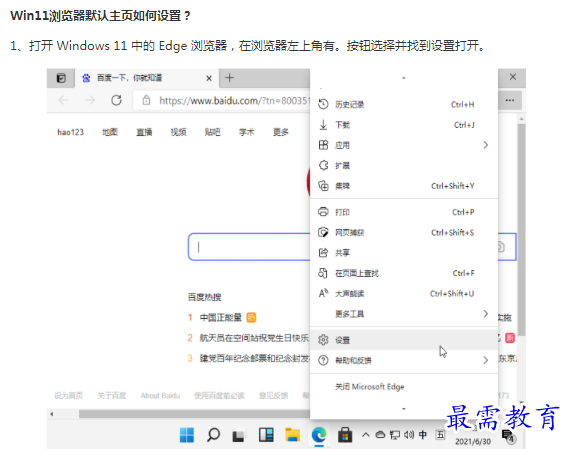Open 帮助和反馈 (Help and feedback) entry

(x=404, y=360)
